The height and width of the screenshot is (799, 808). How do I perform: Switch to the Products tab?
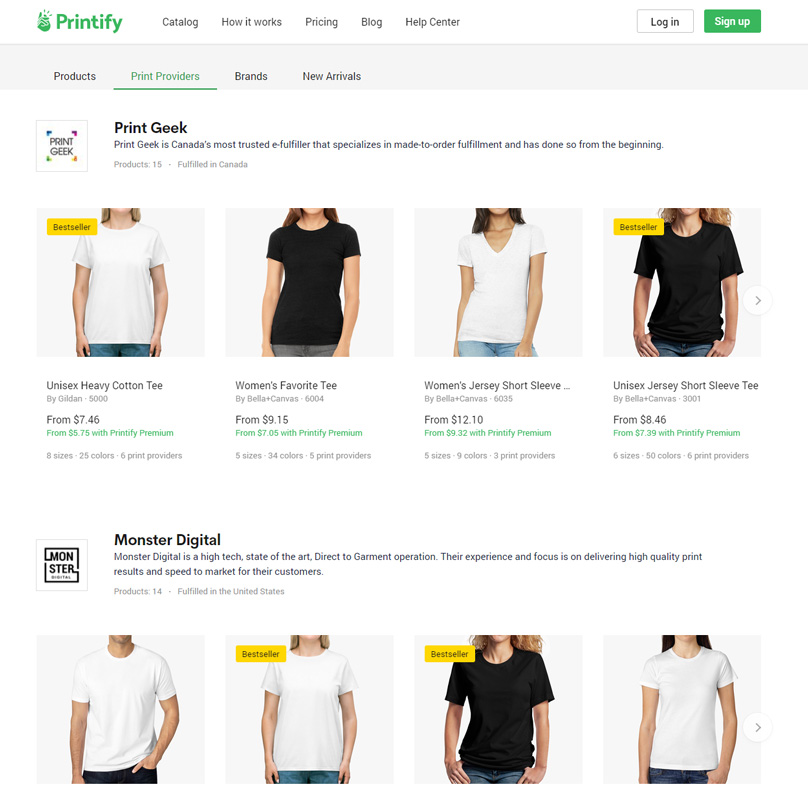point(75,76)
